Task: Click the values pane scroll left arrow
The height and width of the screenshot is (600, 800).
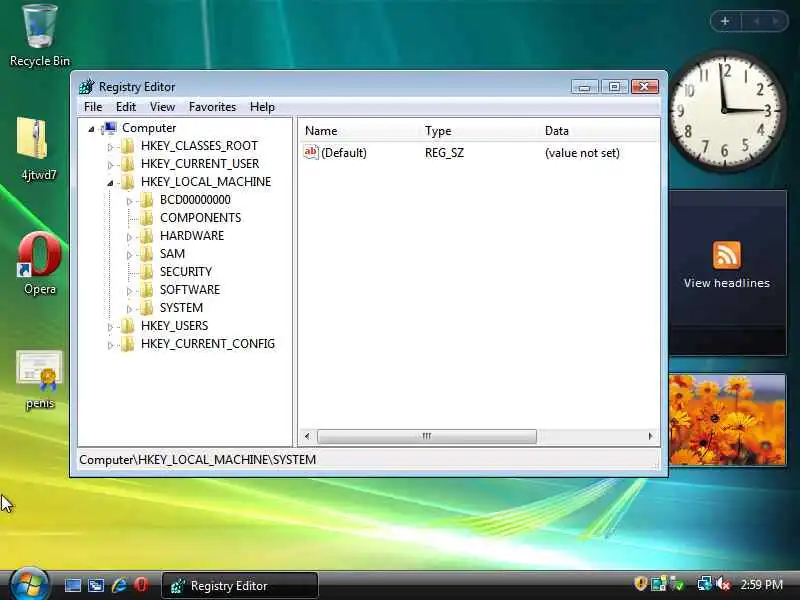Action: tap(307, 436)
